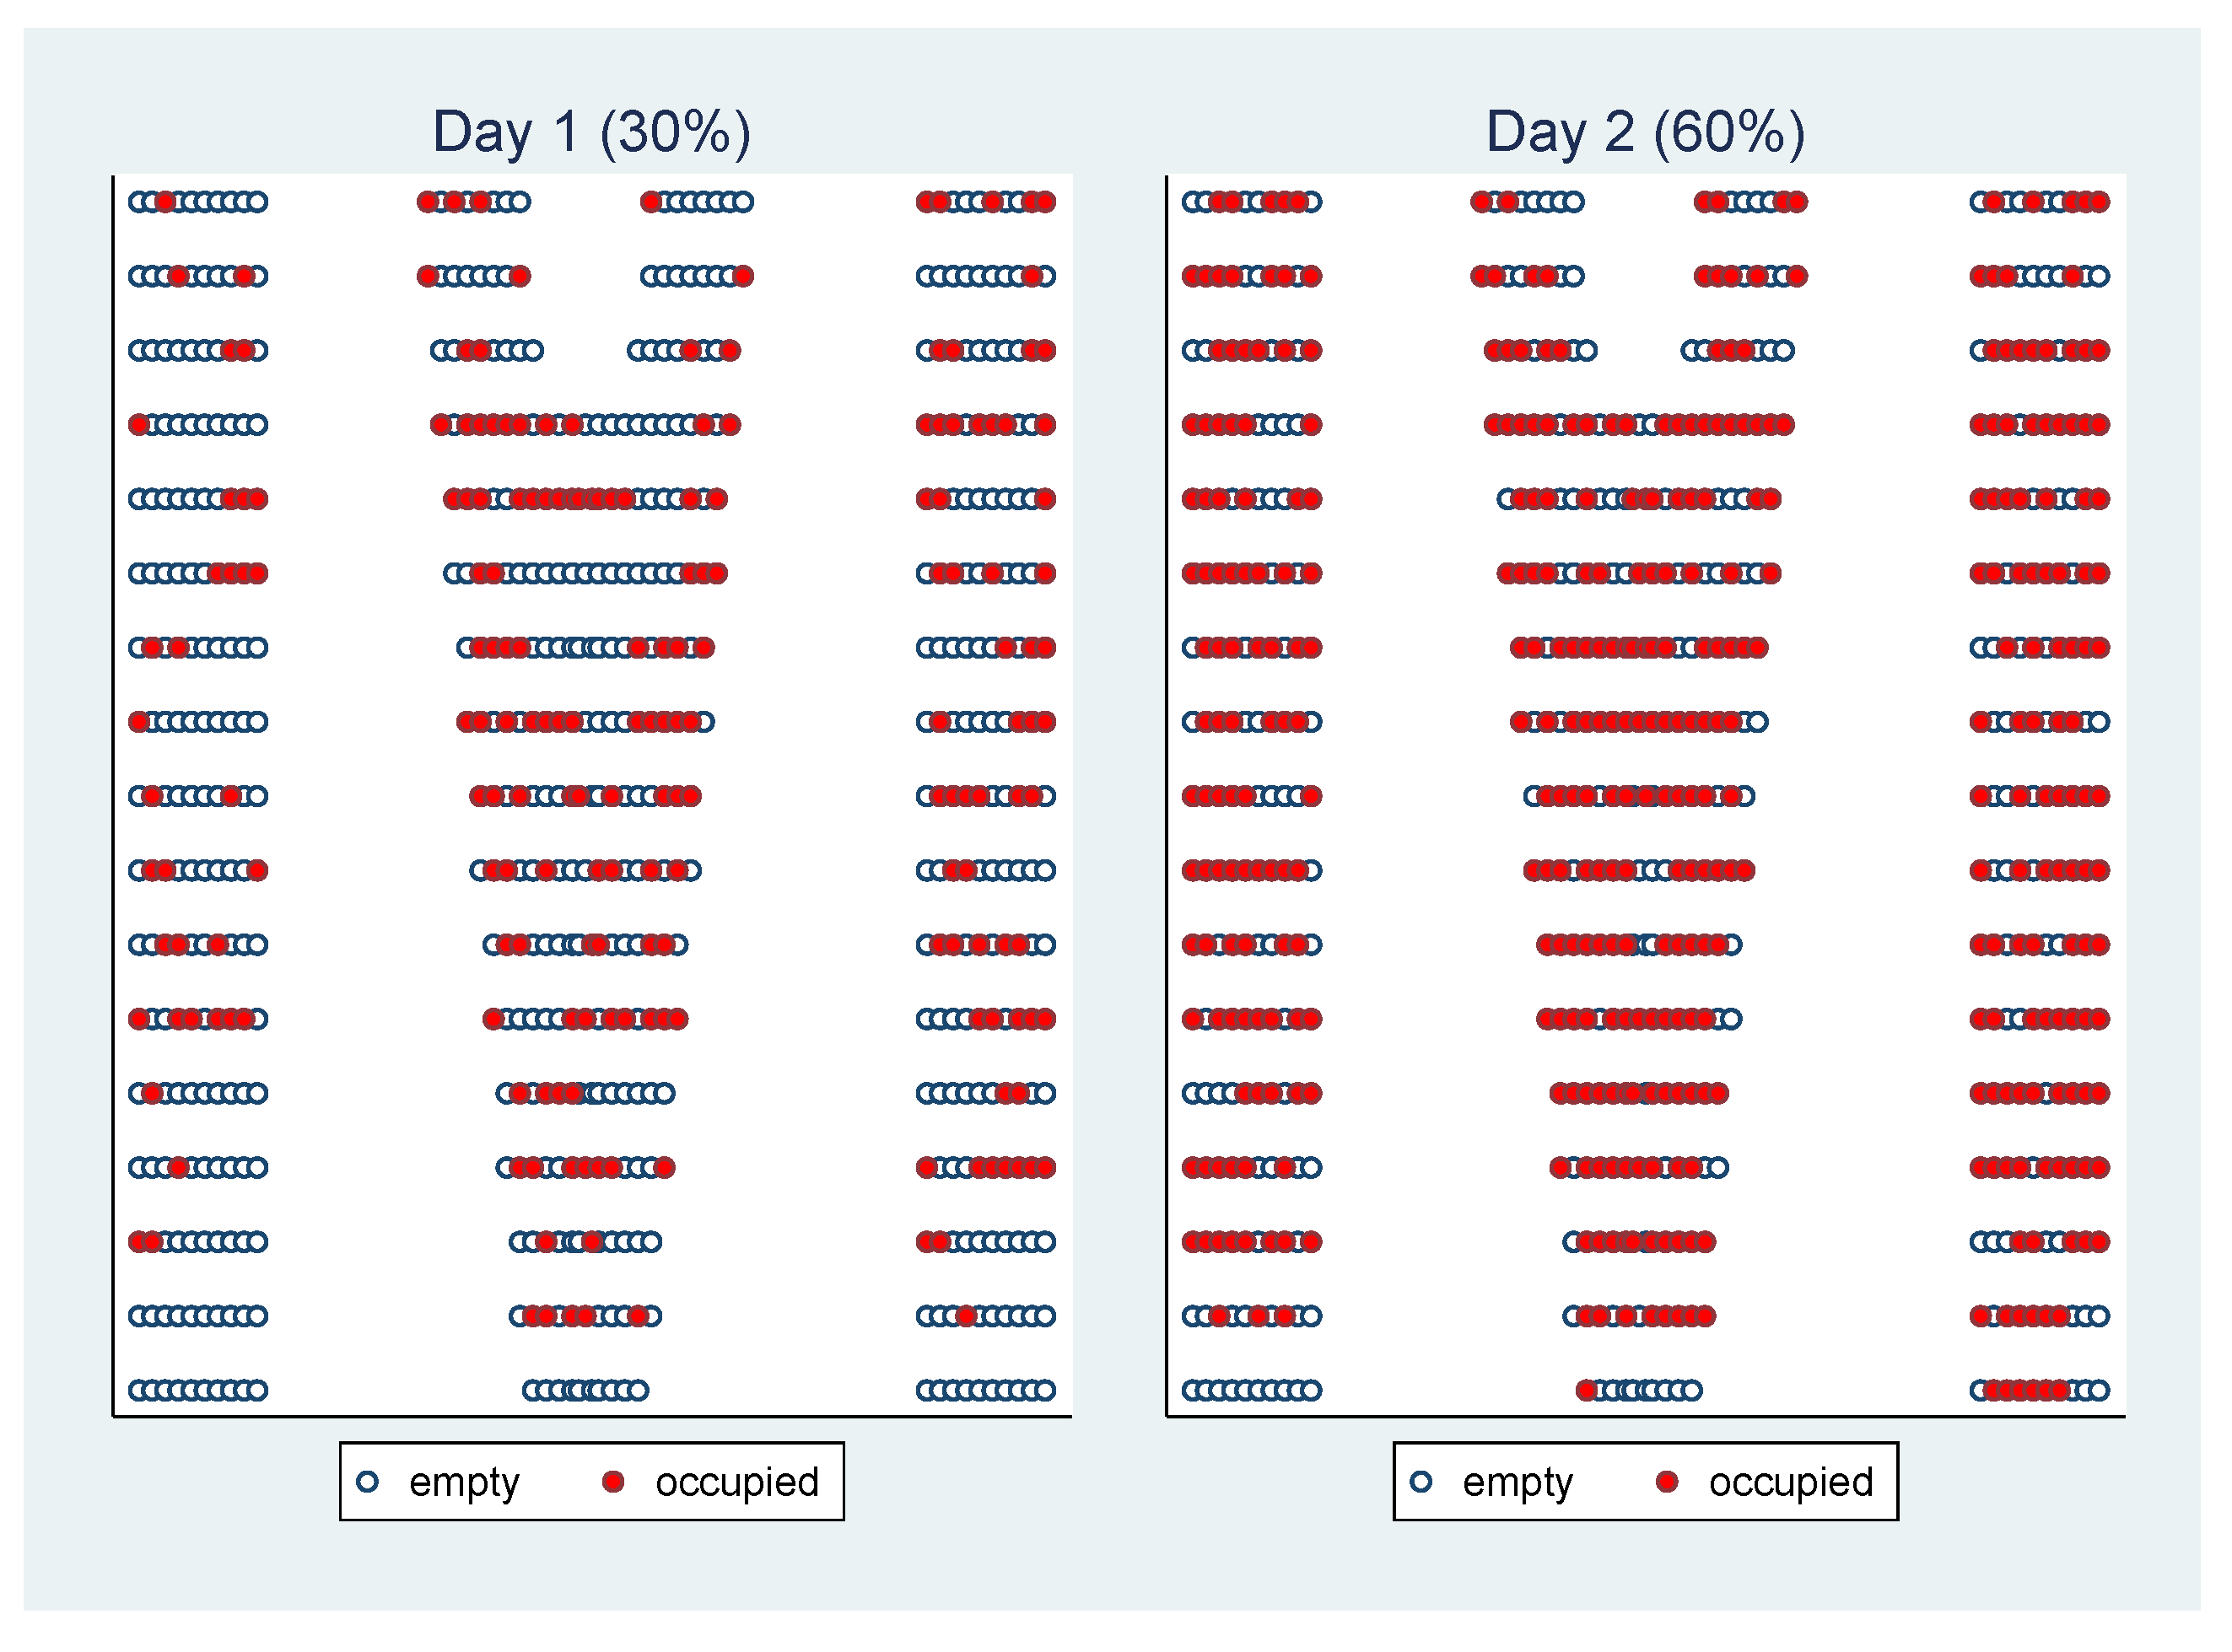
Task: Click the top-left seat of the Day 1 chart
Action: (139, 202)
